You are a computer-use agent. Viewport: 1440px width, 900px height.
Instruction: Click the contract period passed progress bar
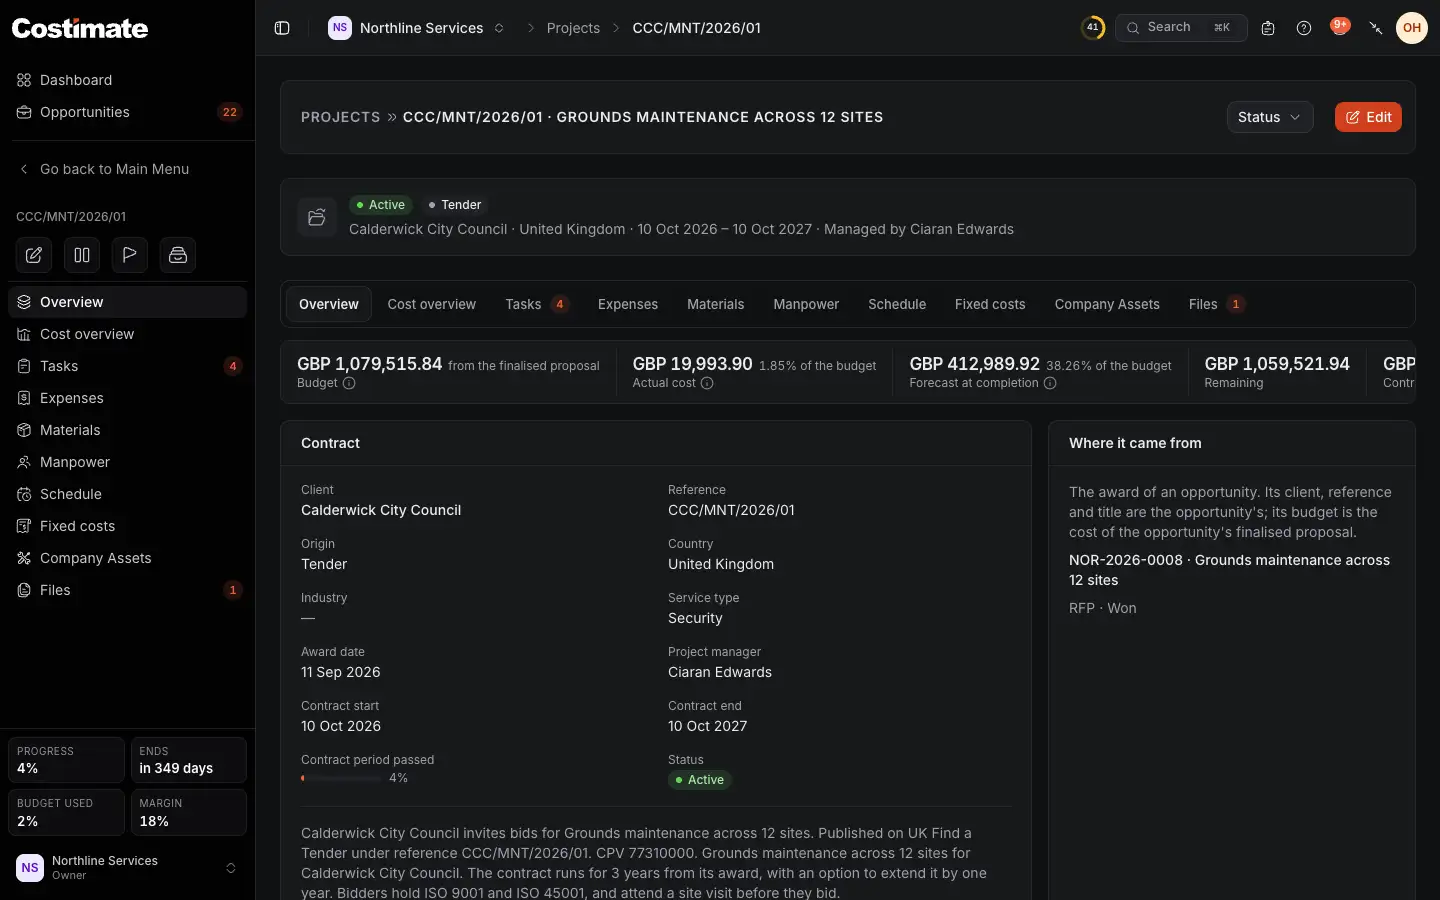coord(341,778)
